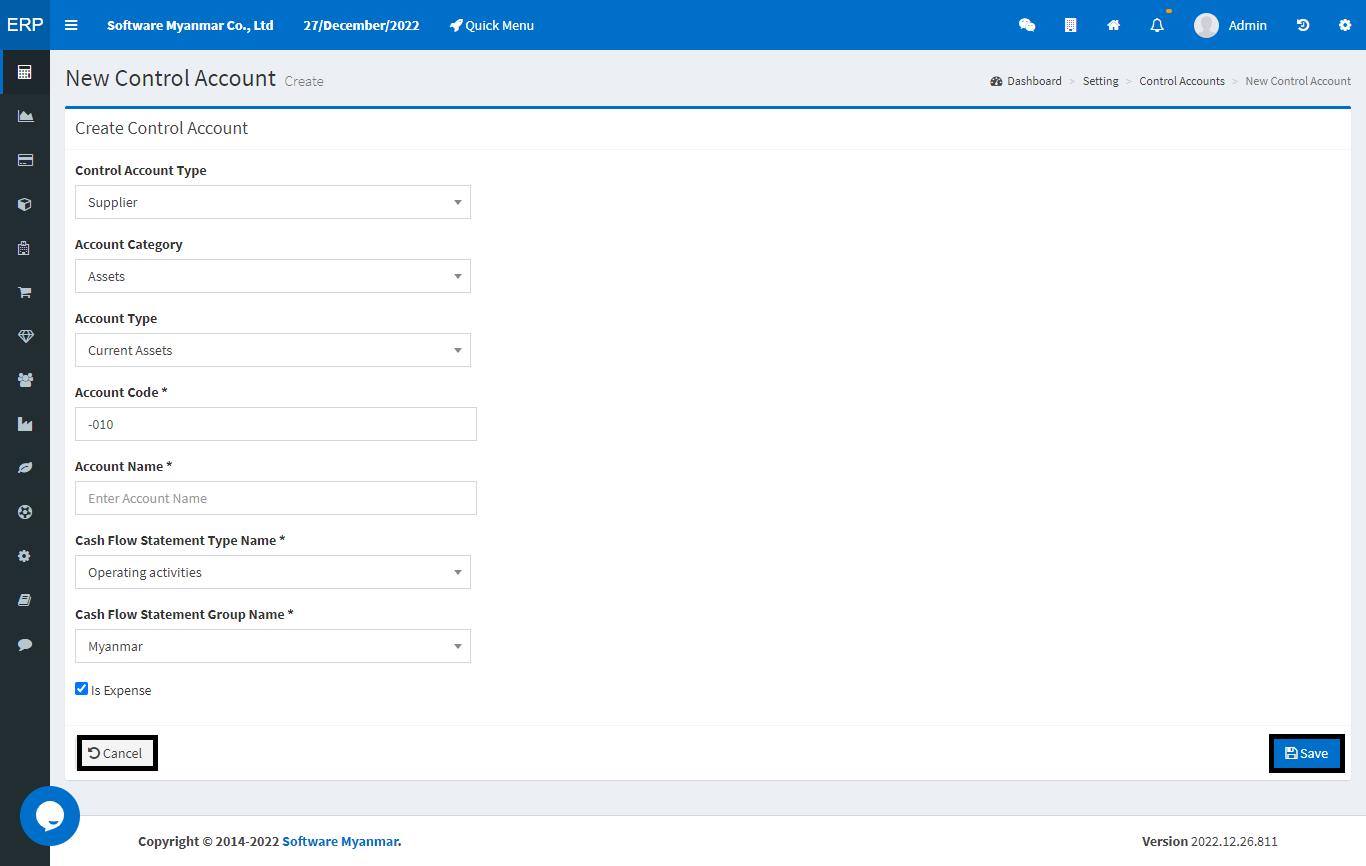The image size is (1366, 866).
Task: Open the history clock icon in top bar
Action: pos(1303,25)
